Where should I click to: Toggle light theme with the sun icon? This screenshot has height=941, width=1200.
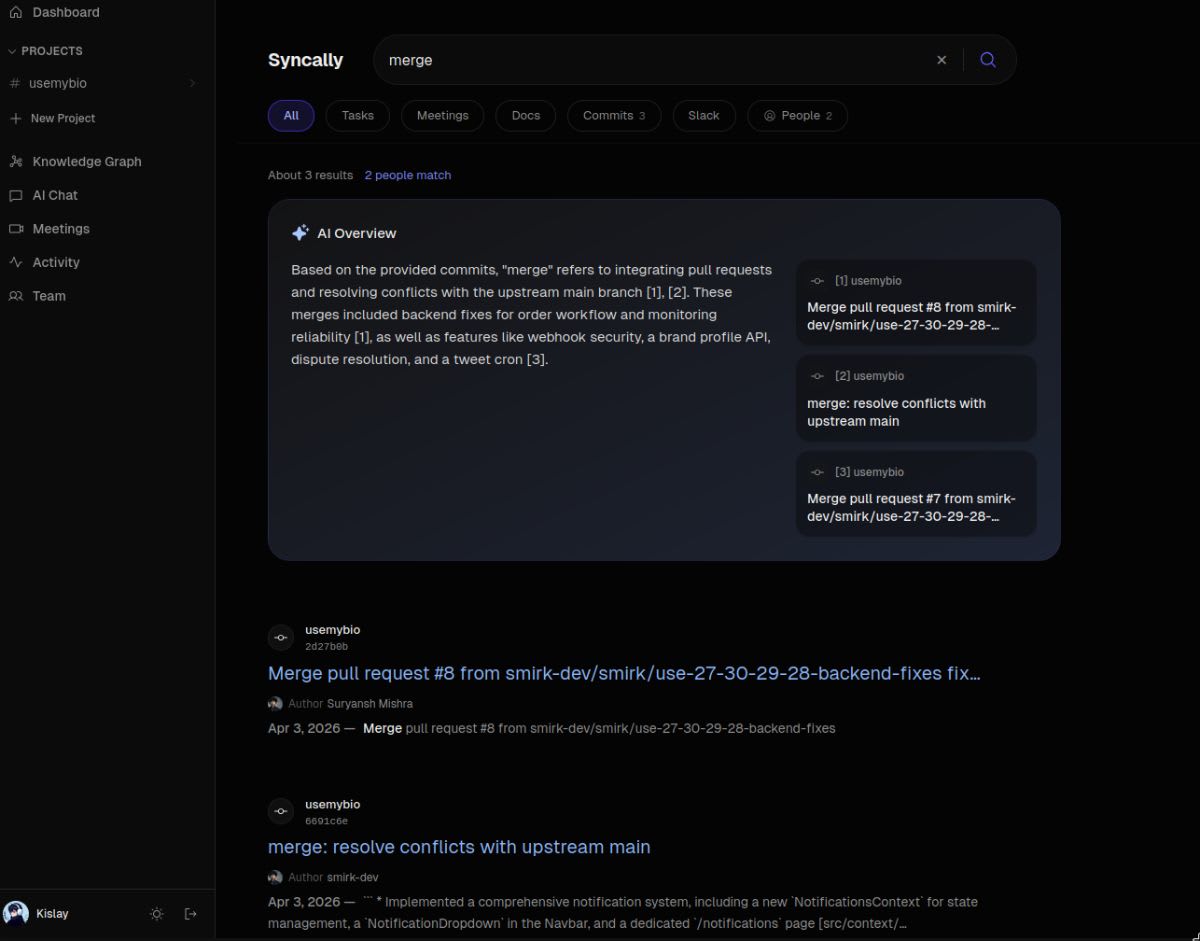point(156,913)
